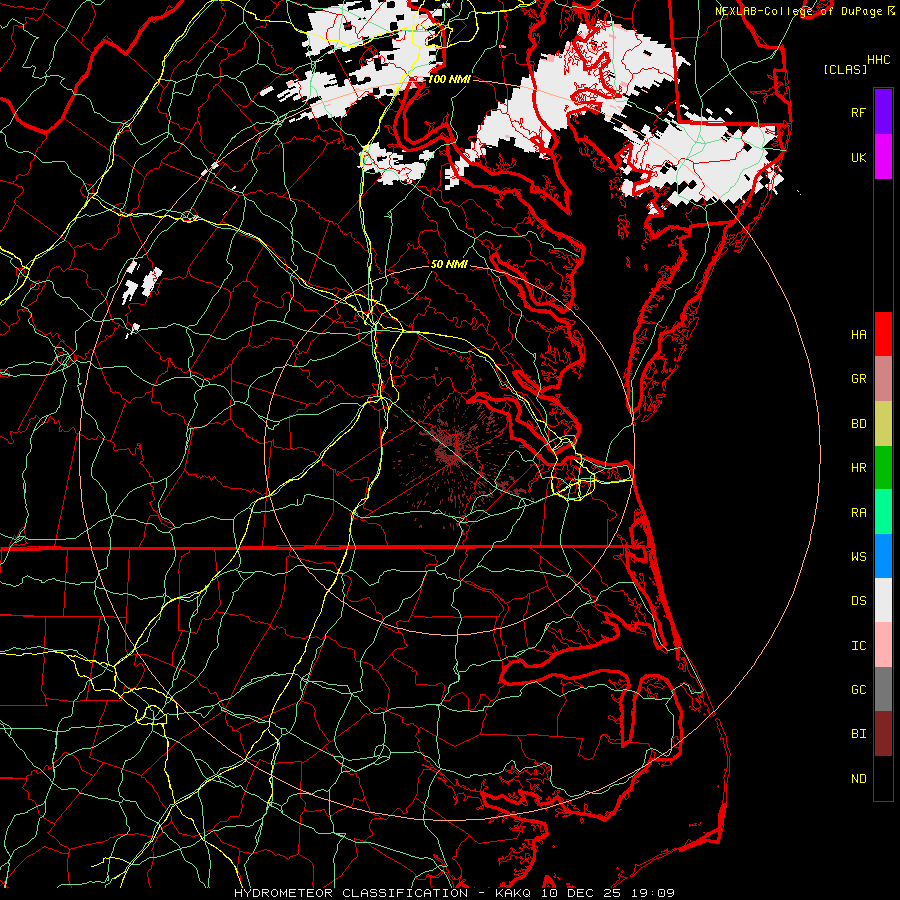
Task: Click the "HHC" product code text
Action: (x=878, y=60)
